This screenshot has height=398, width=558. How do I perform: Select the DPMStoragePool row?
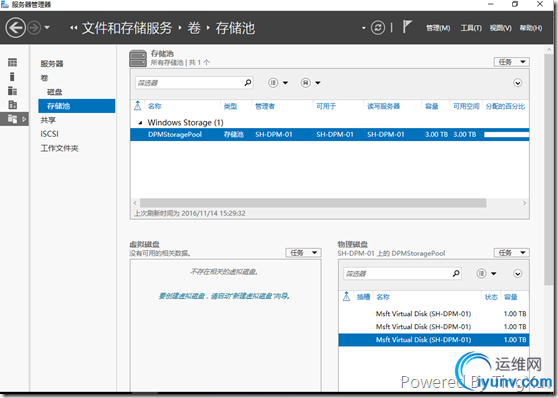330,135
